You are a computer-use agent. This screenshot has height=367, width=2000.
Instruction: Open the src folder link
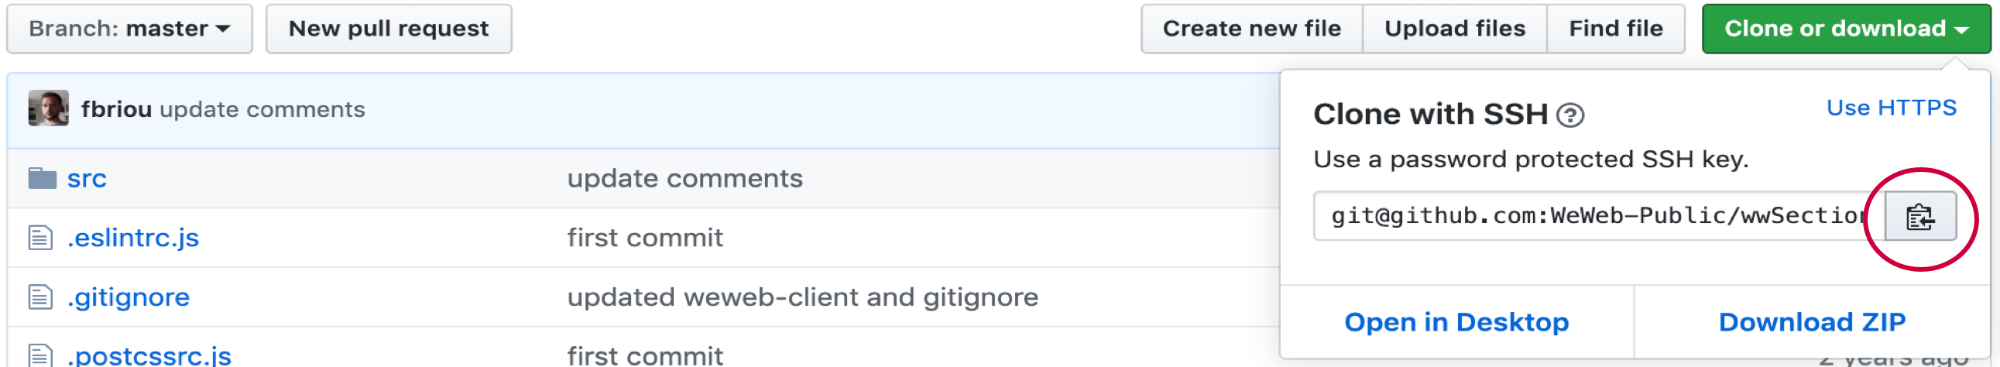[87, 179]
